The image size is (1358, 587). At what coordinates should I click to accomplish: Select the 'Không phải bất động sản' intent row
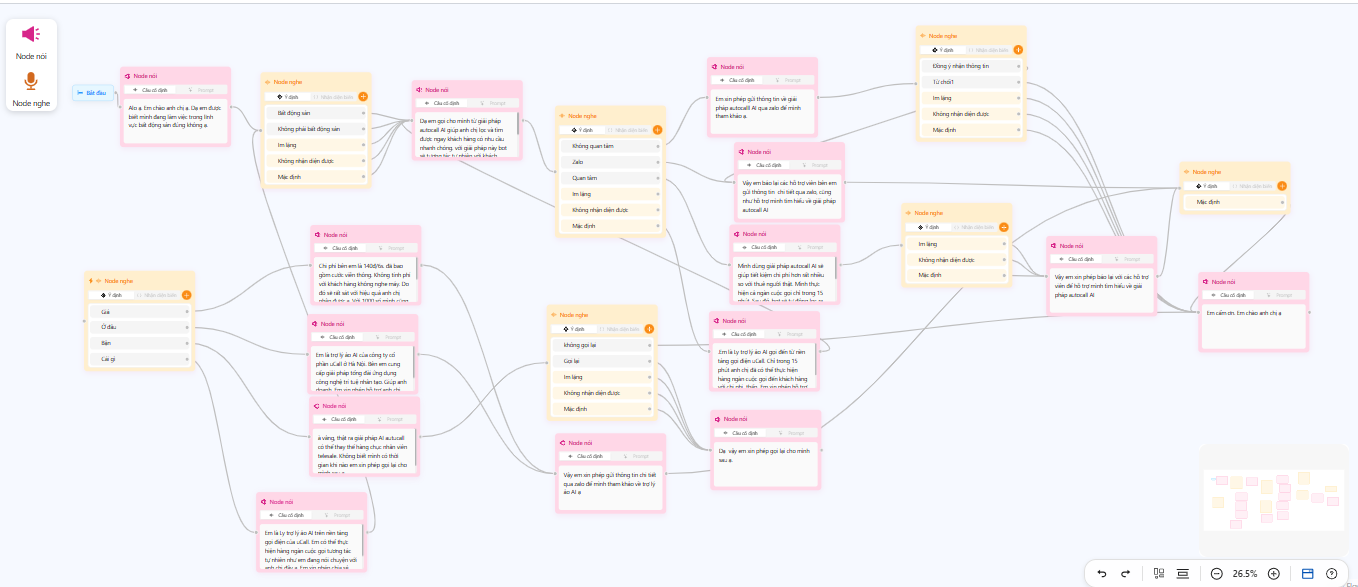coord(318,130)
